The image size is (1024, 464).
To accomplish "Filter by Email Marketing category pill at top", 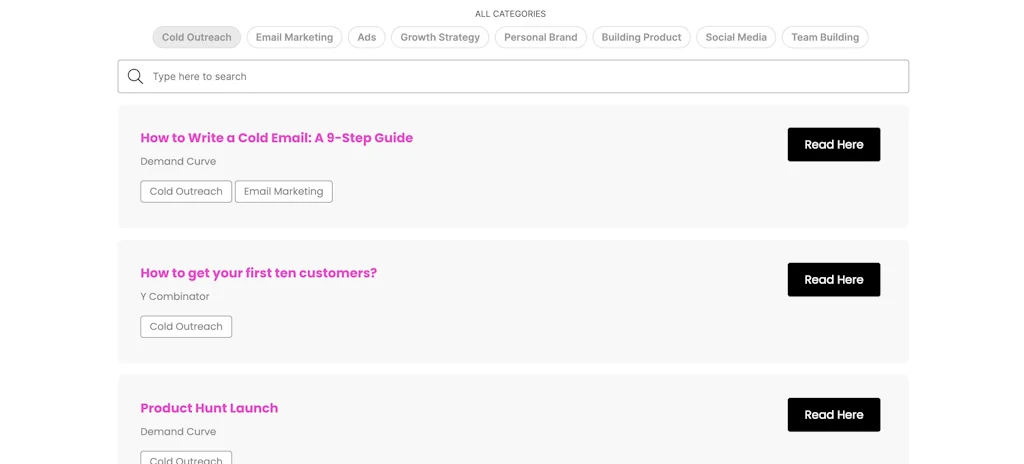I will tap(294, 37).
